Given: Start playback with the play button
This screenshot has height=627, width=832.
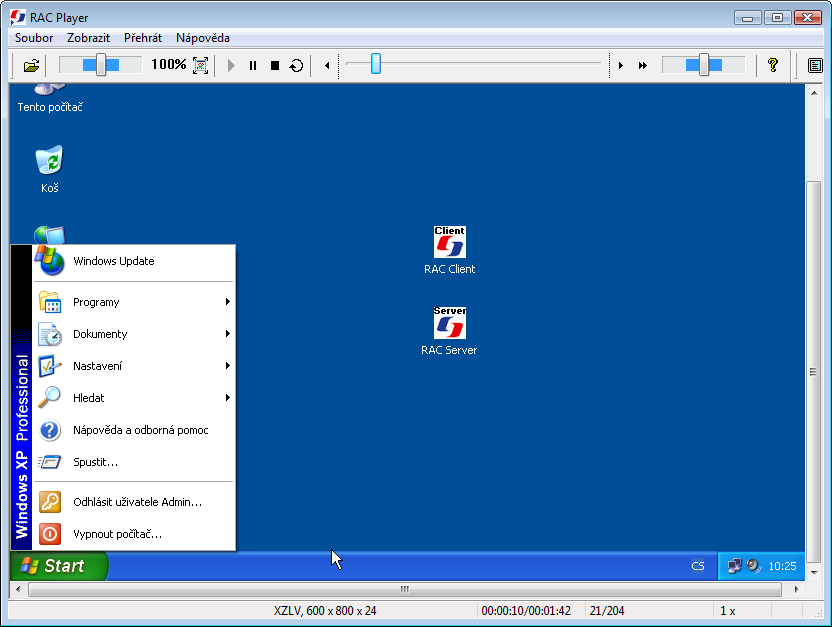Looking at the screenshot, I should pyautogui.click(x=231, y=65).
